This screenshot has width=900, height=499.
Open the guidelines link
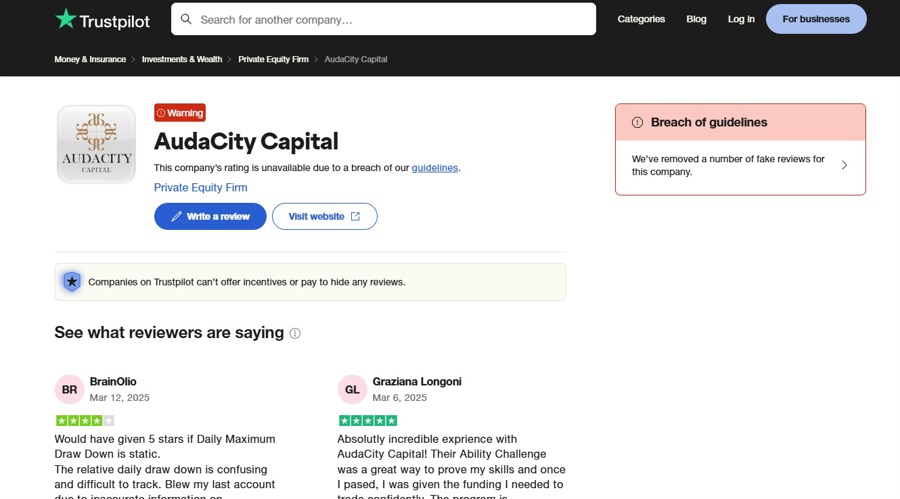coord(434,168)
